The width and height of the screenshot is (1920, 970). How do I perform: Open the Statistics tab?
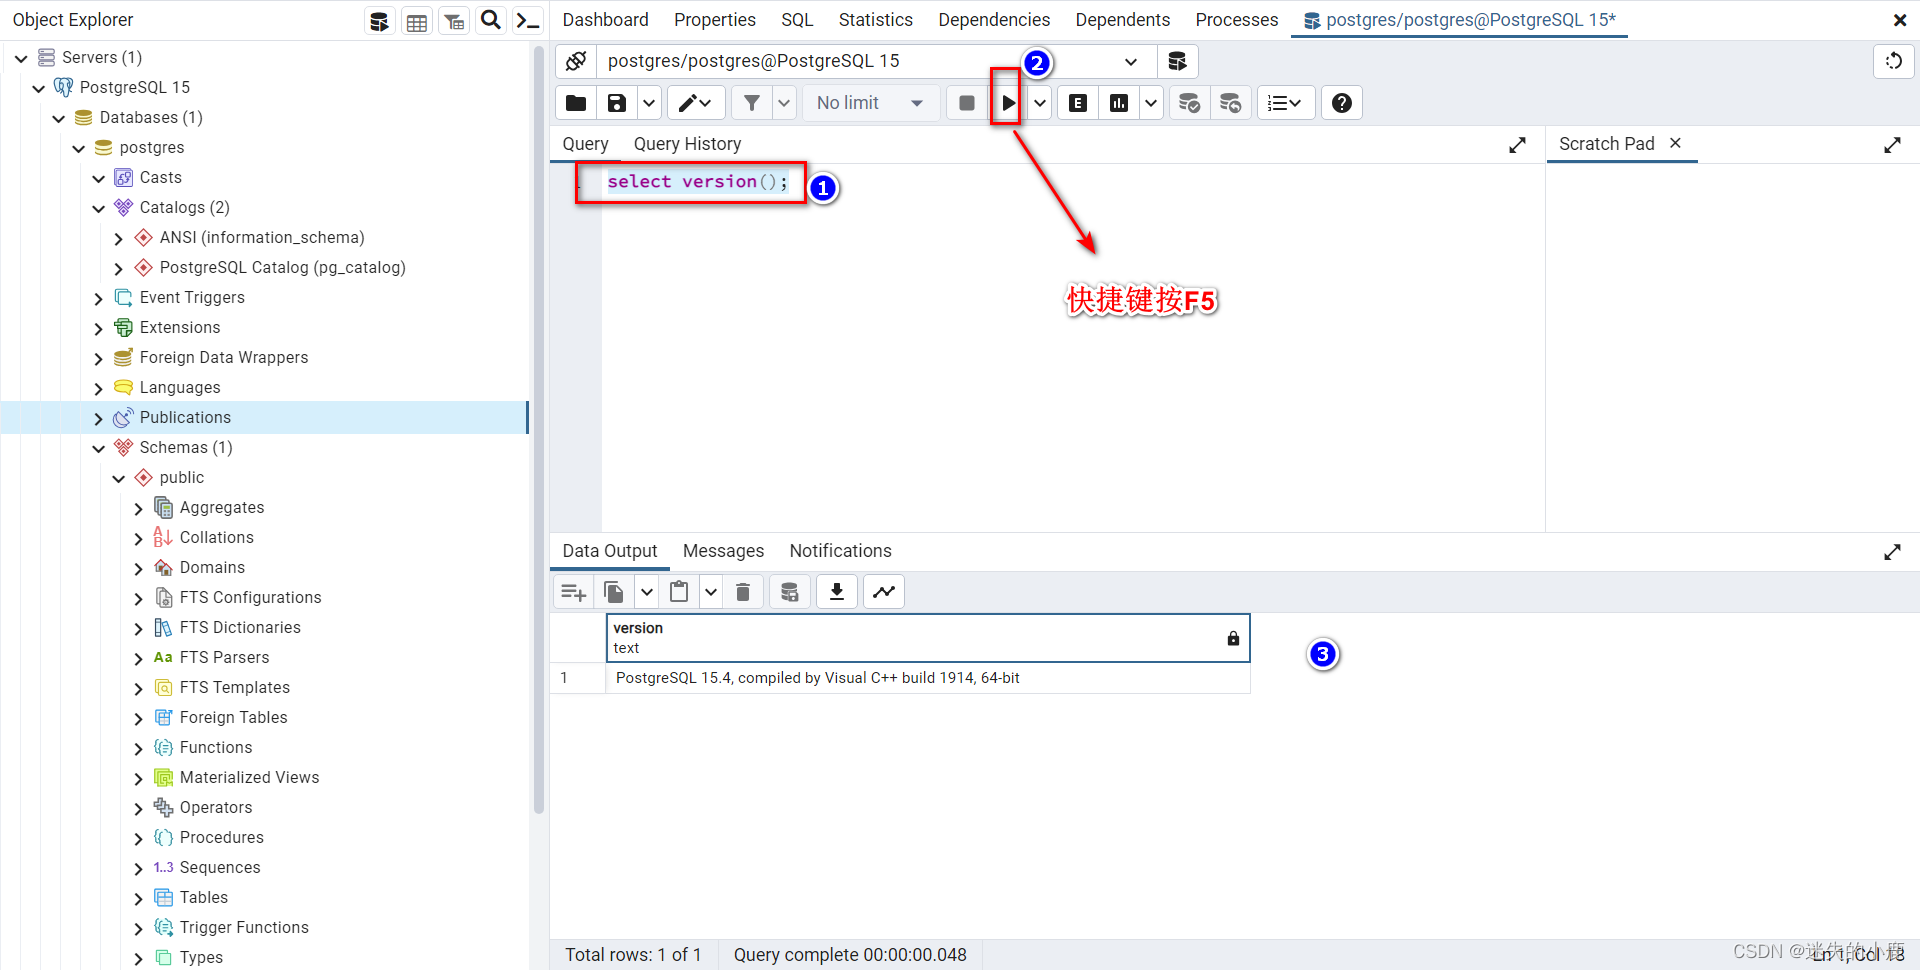(875, 20)
